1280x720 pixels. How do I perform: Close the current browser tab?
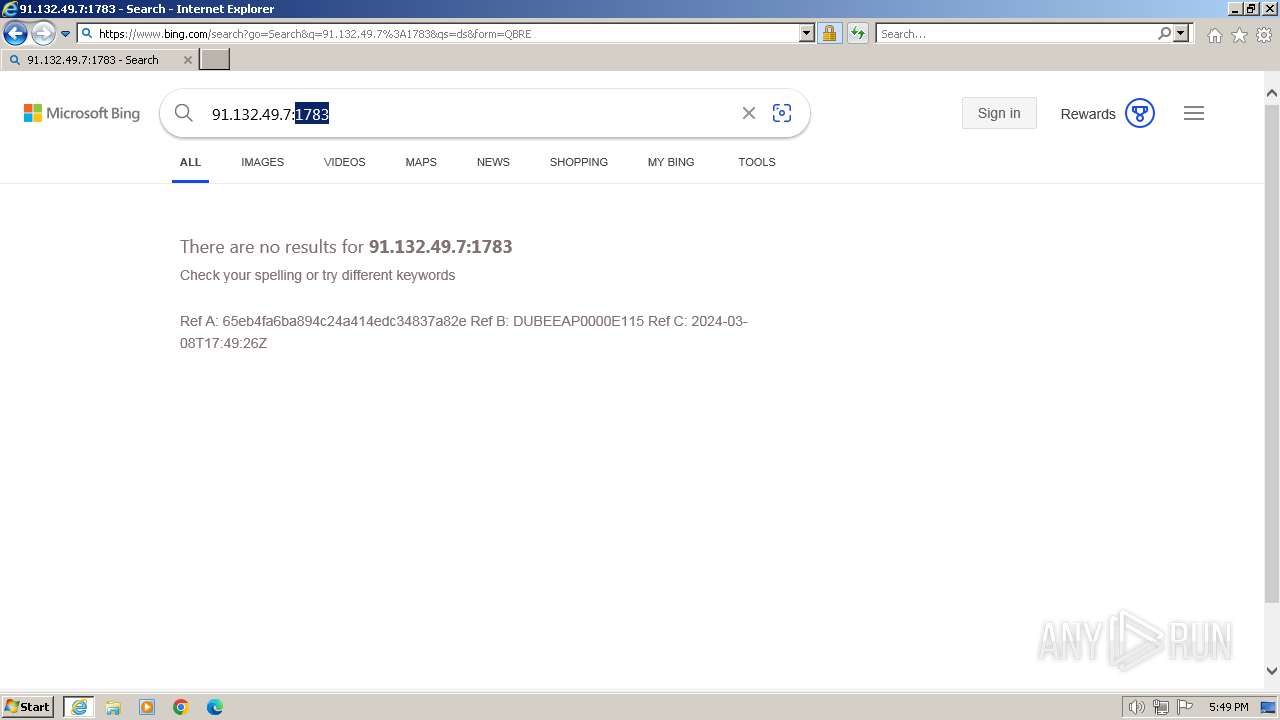coord(187,60)
